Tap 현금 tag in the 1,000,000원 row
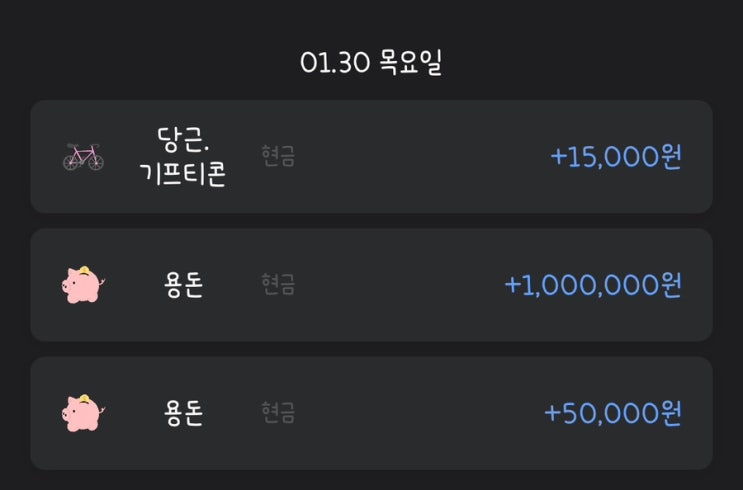 pos(277,285)
